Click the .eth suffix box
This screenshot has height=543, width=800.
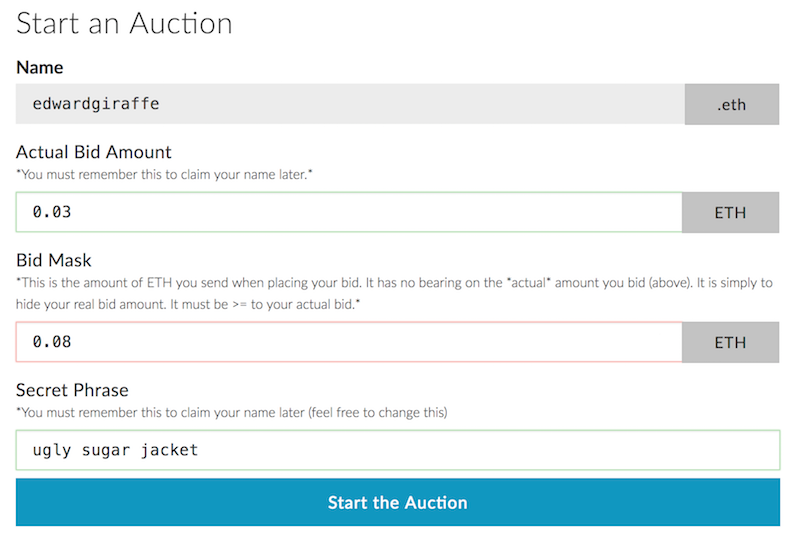click(731, 104)
